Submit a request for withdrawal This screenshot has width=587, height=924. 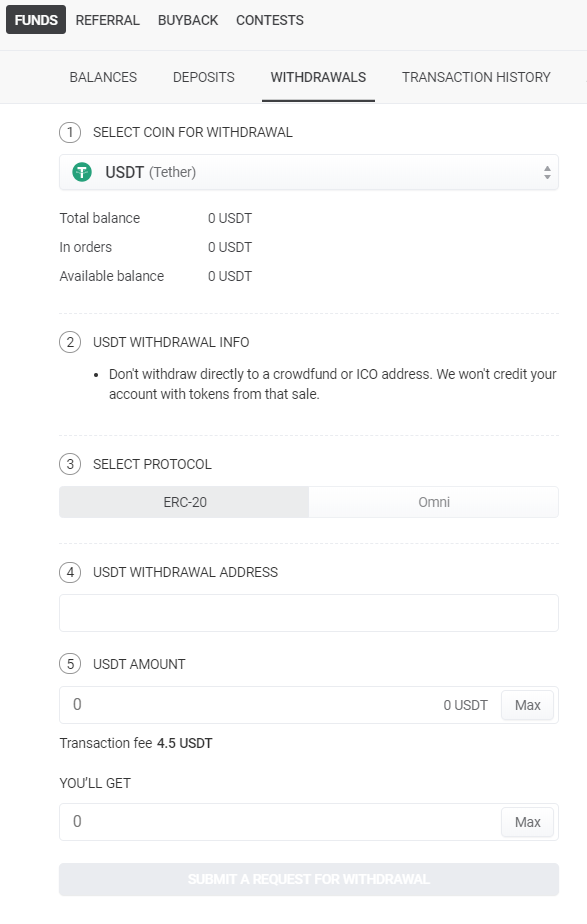pos(309,879)
